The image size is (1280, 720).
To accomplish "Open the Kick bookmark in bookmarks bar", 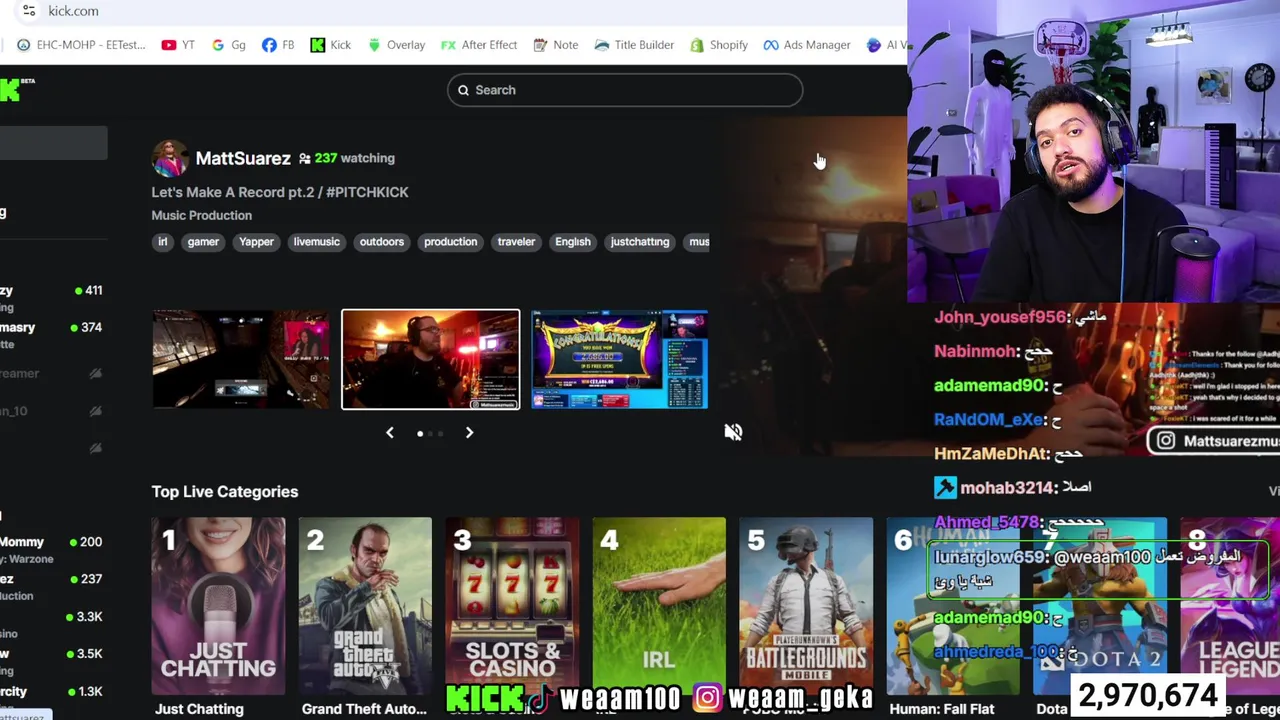I will (x=330, y=45).
